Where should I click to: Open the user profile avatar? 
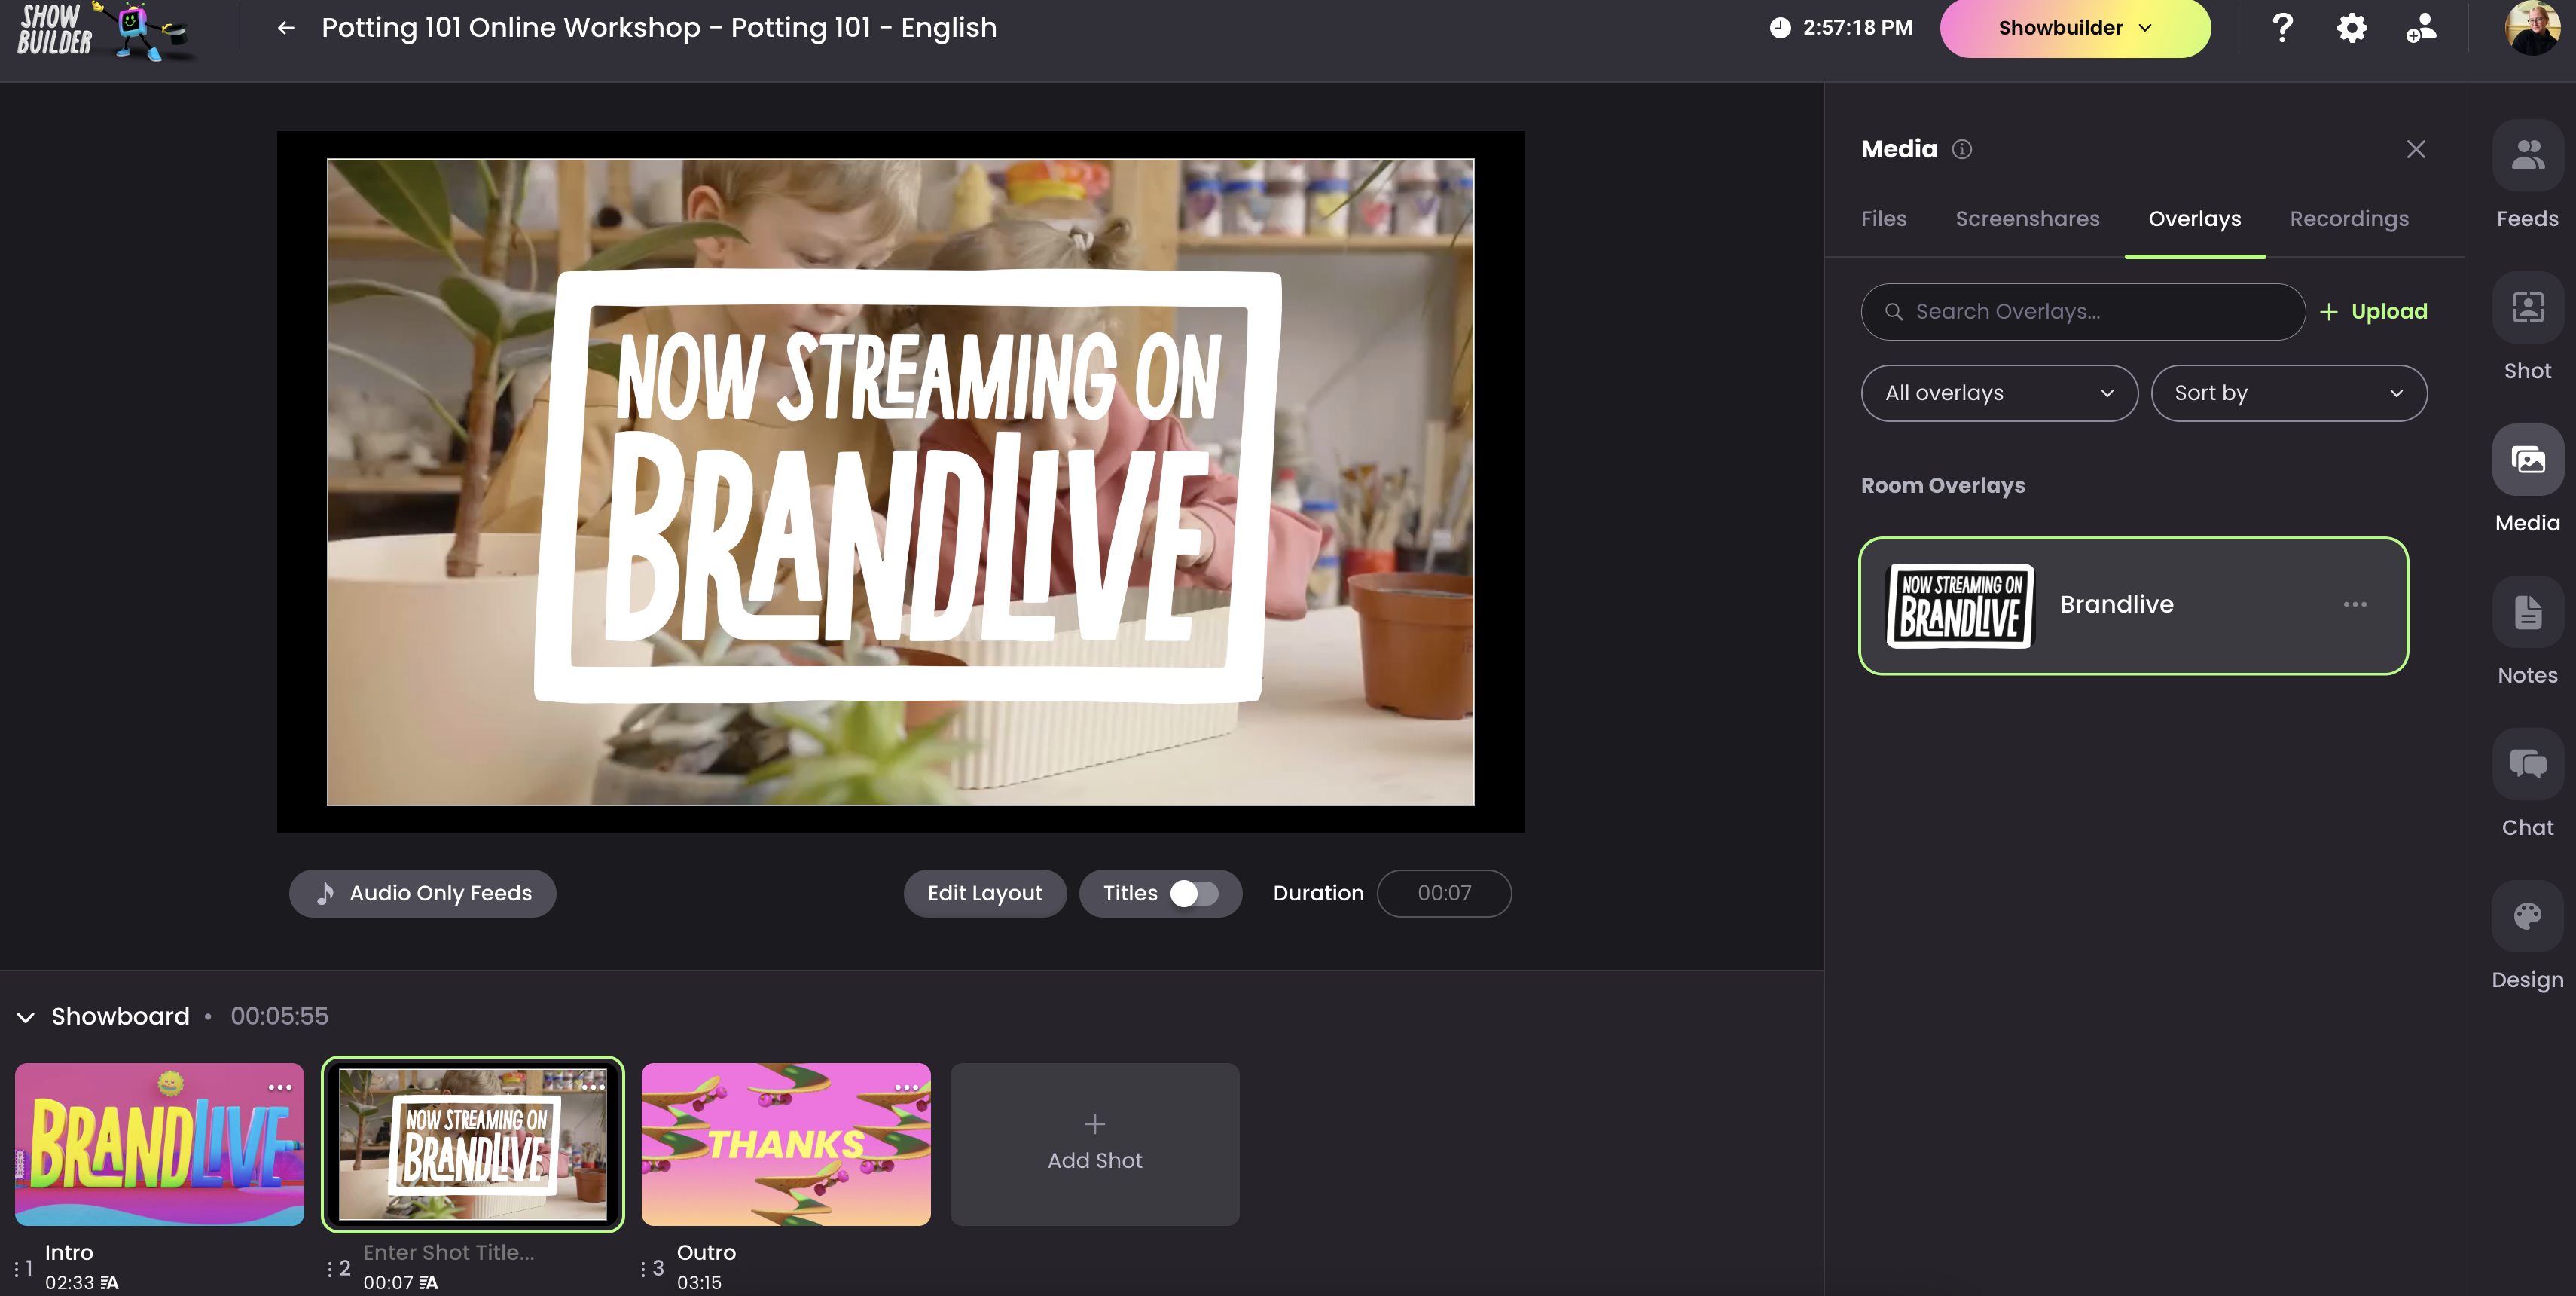(2532, 28)
